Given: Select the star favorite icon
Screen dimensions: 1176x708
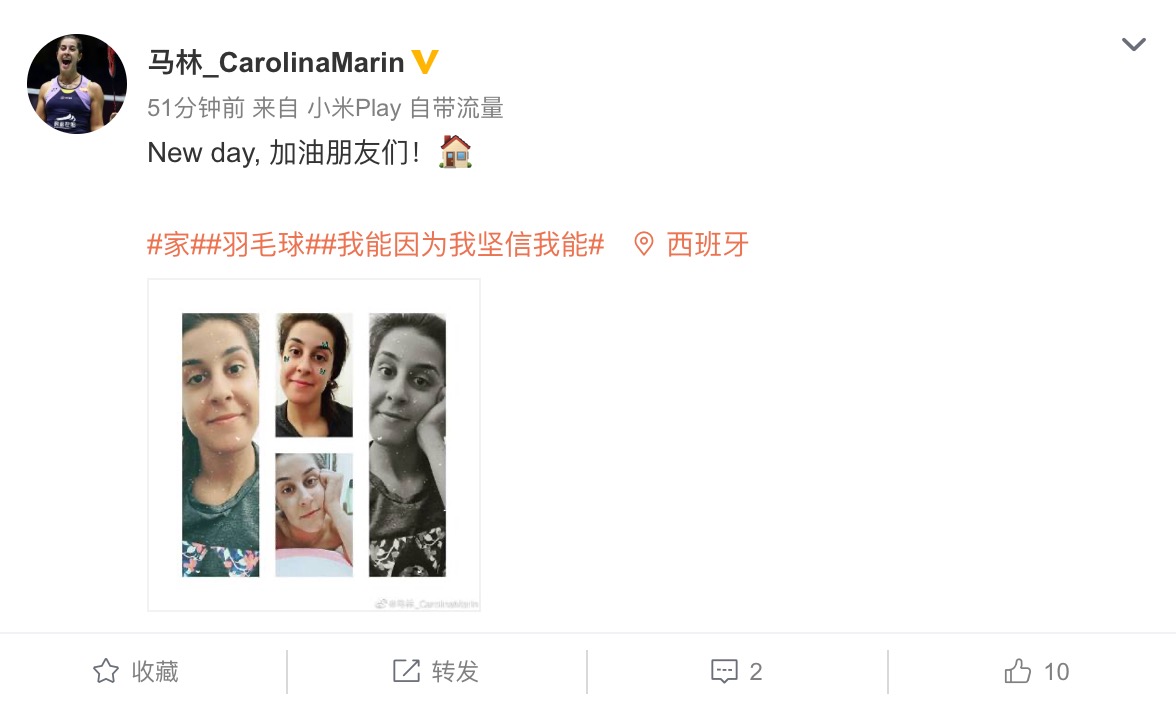Looking at the screenshot, I should point(106,671).
